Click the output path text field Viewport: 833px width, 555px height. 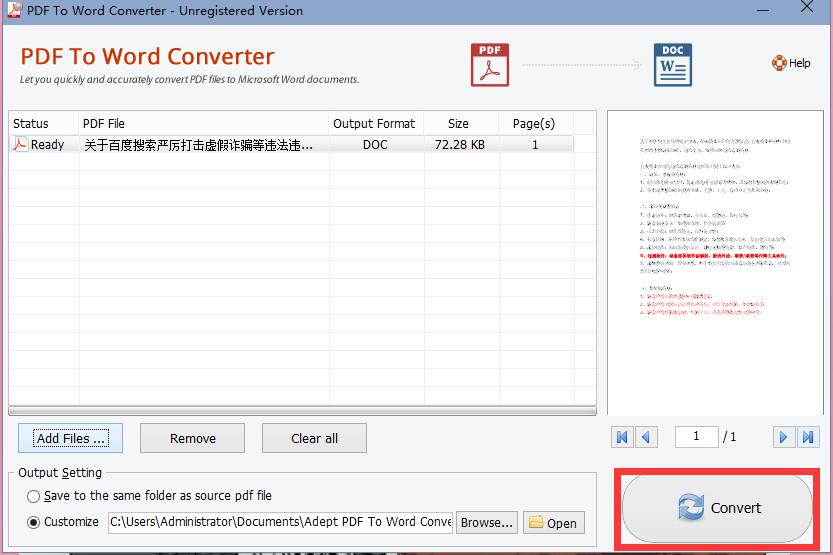coord(280,522)
